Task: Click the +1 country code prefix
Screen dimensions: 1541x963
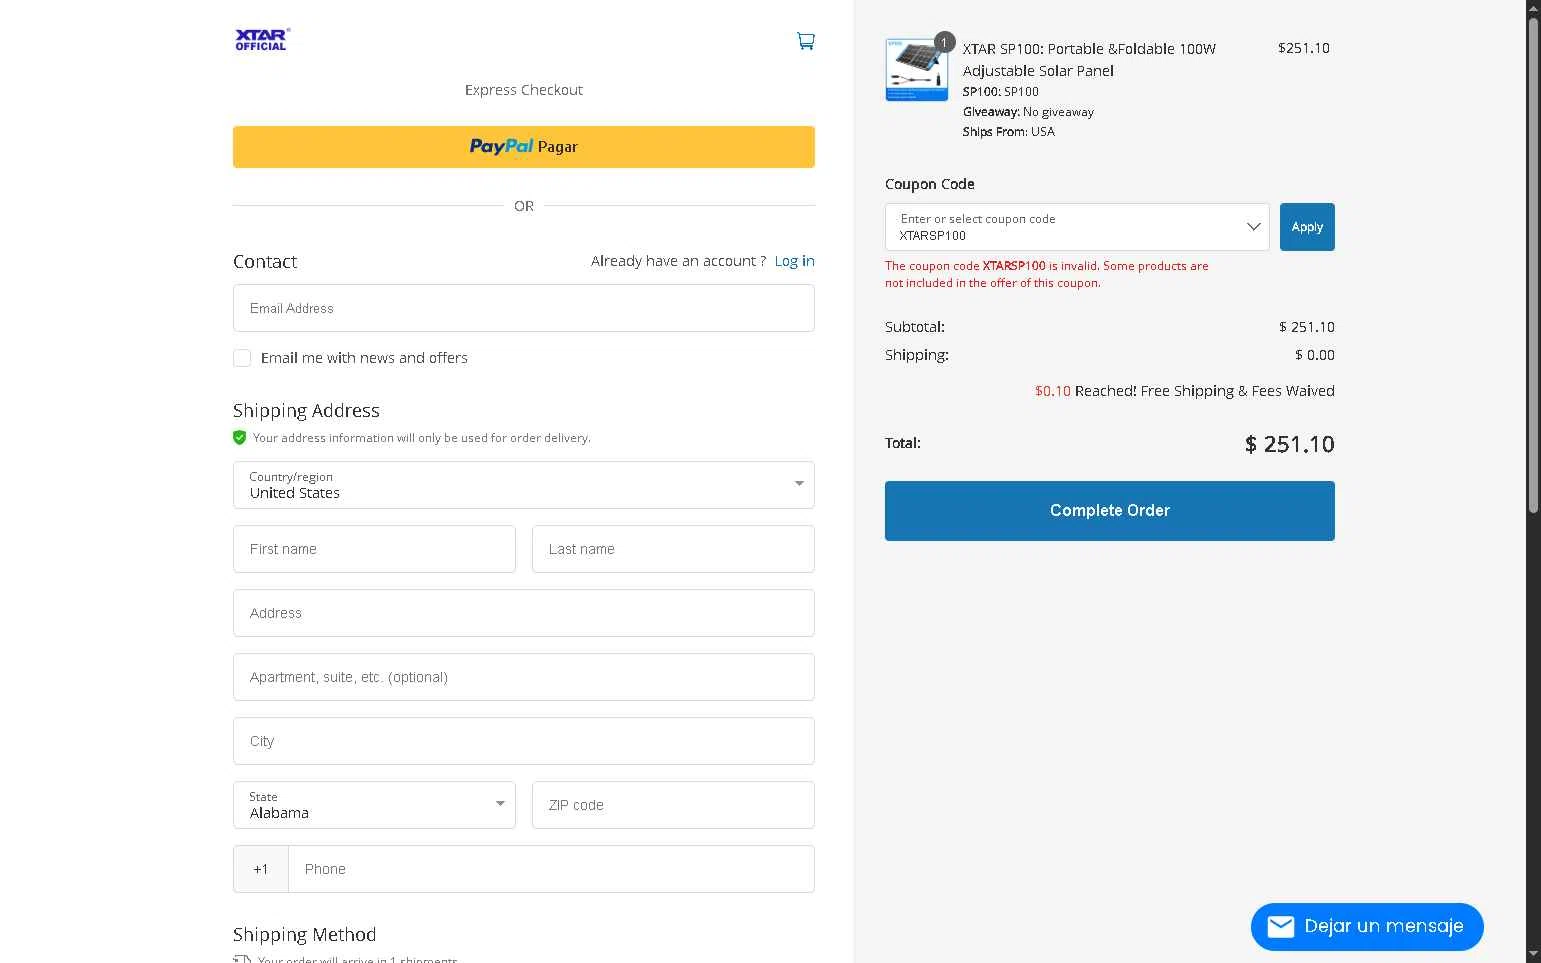Action: (261, 869)
